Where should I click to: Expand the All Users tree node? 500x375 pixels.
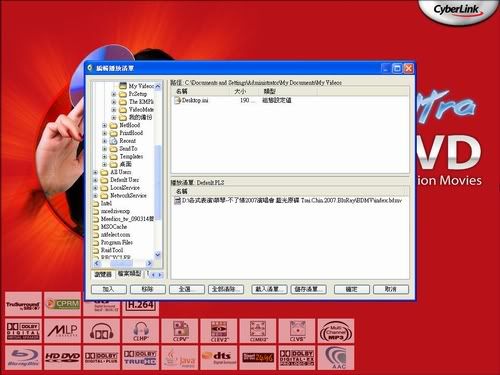(95, 172)
